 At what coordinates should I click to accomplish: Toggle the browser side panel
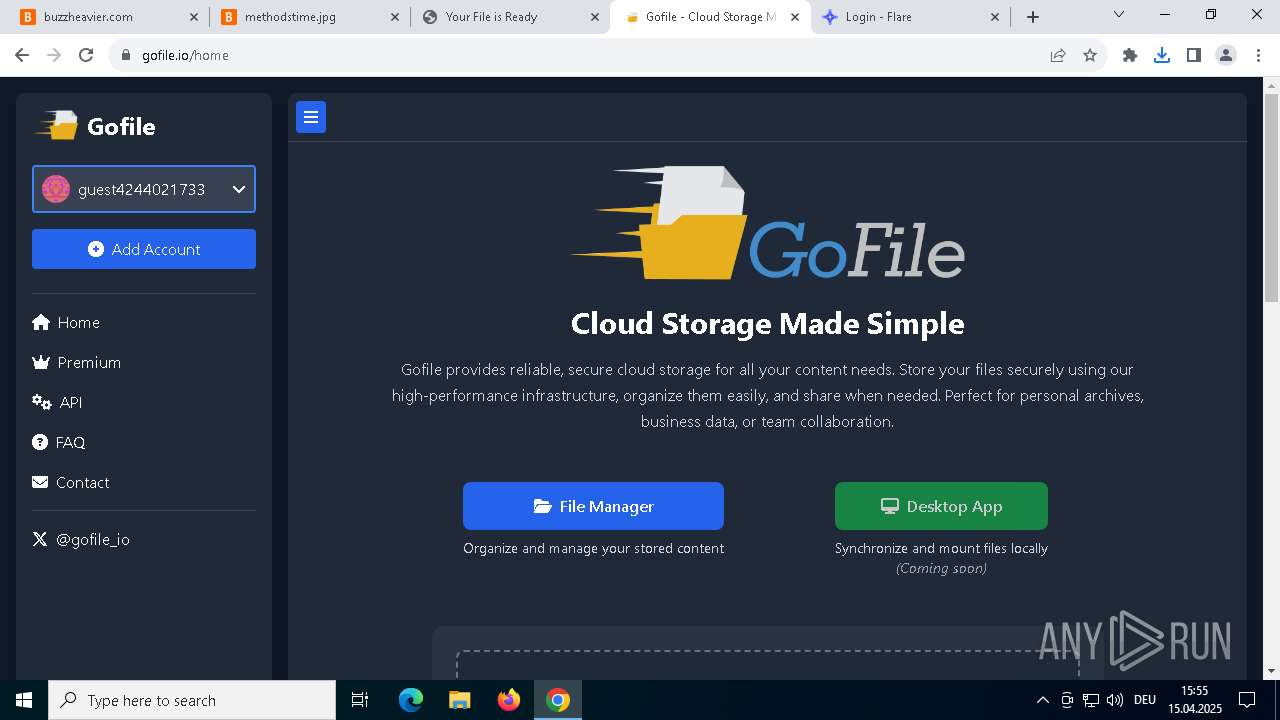point(1194,55)
